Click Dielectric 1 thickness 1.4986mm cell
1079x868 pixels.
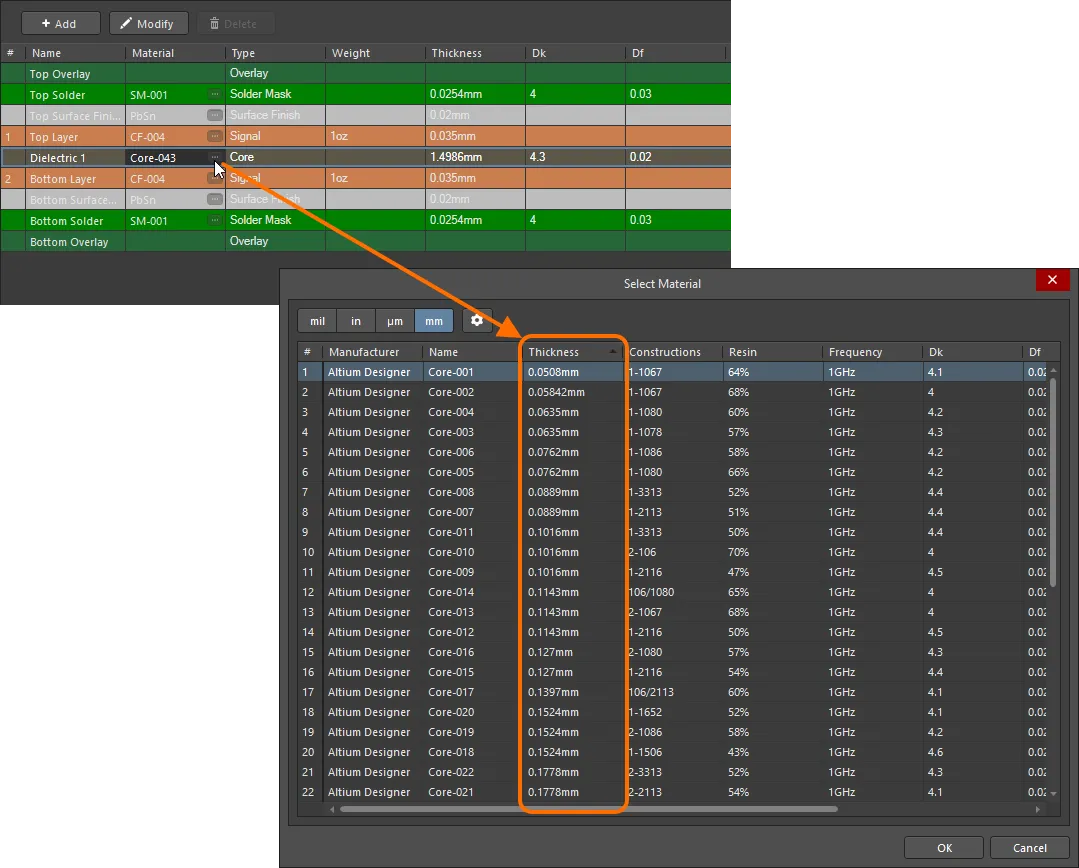(476, 157)
